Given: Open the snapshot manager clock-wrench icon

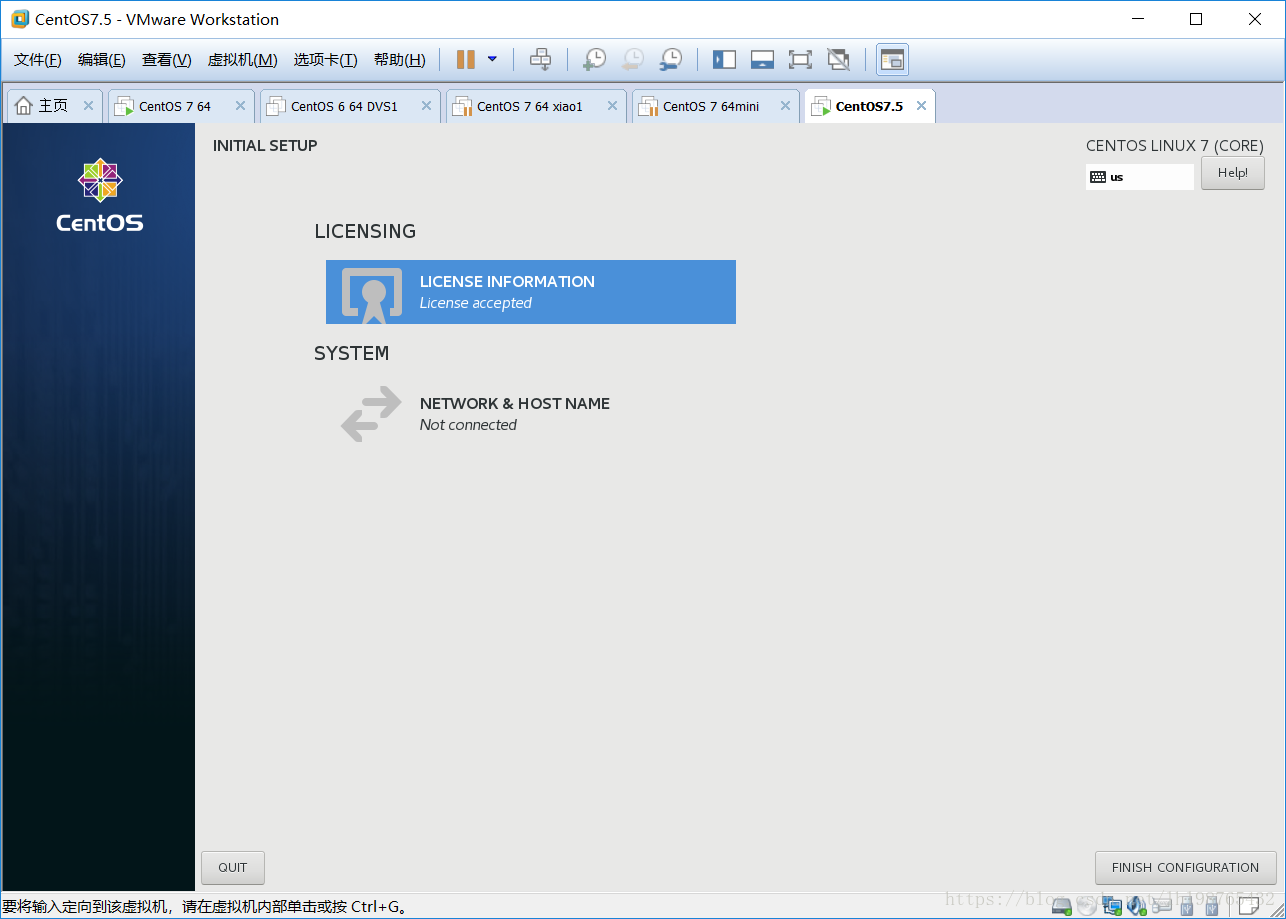Looking at the screenshot, I should (x=670, y=60).
